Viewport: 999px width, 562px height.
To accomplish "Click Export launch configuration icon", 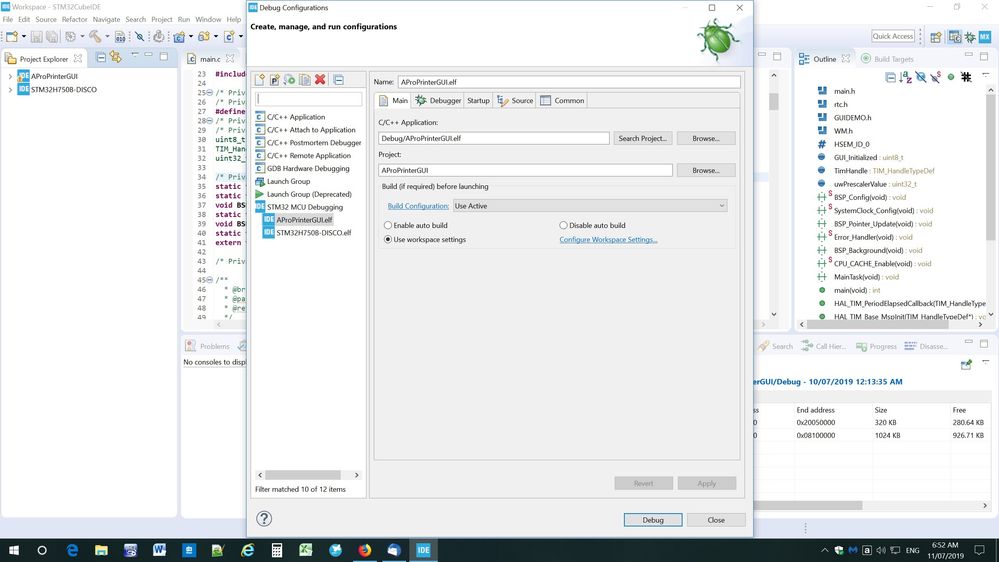I will point(290,80).
